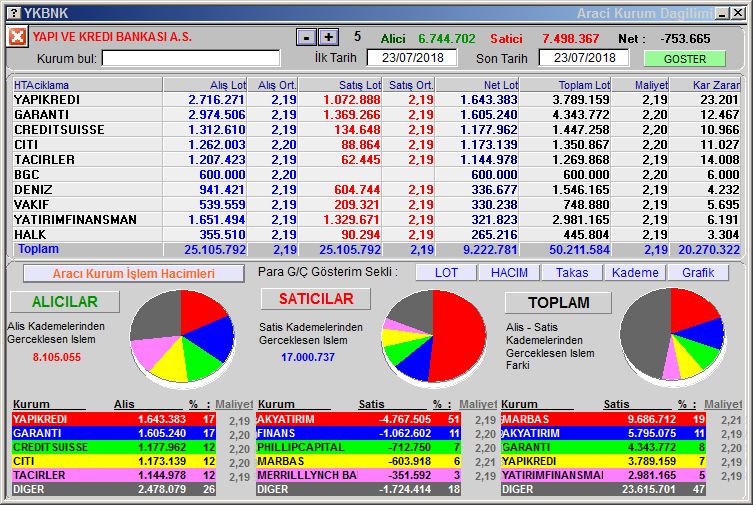The height and width of the screenshot is (505, 753).
Task: Open the Kademe view
Action: [635, 273]
